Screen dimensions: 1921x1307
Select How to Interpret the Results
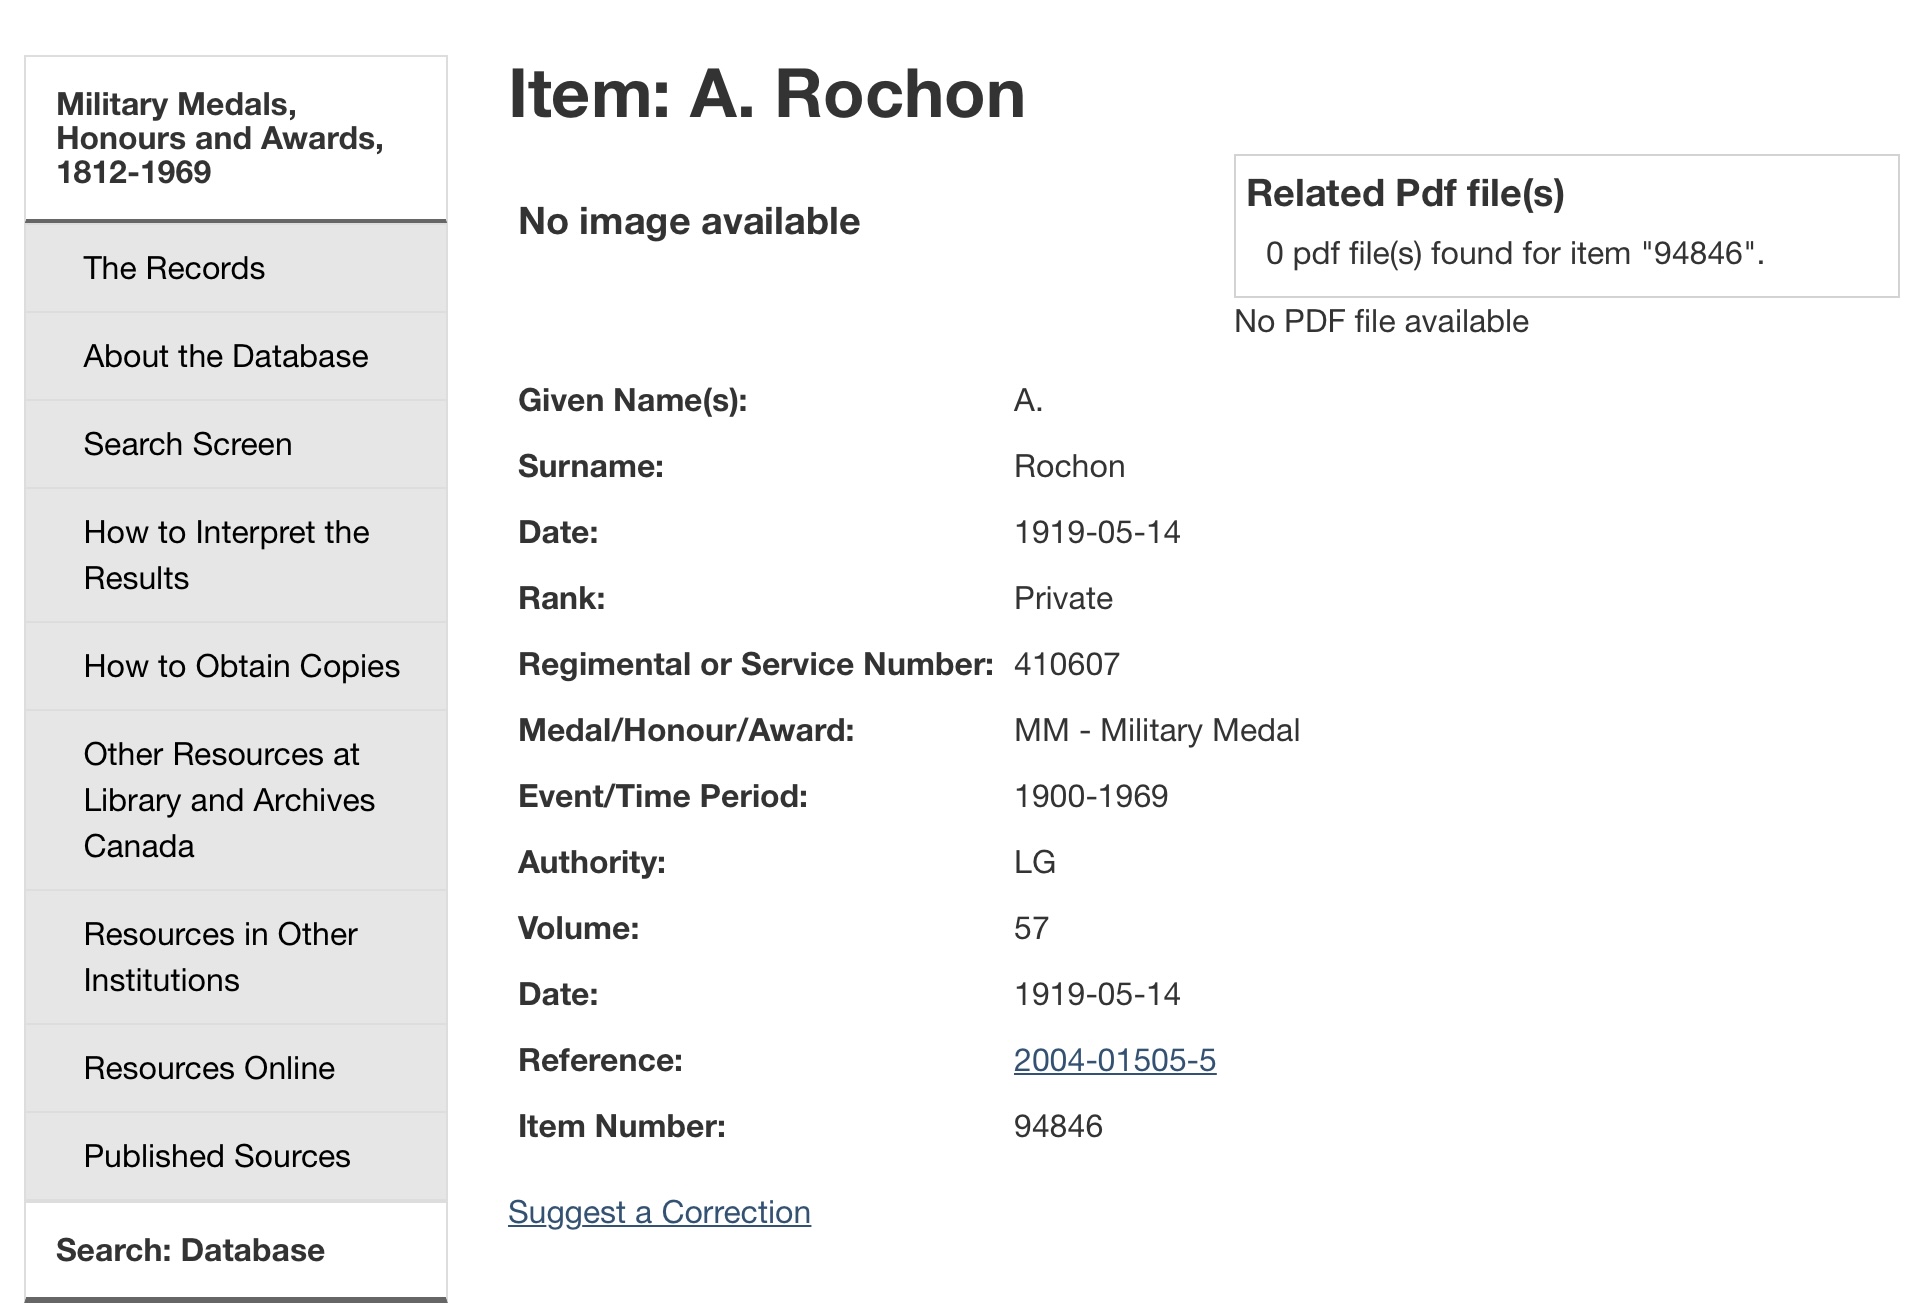click(x=227, y=555)
